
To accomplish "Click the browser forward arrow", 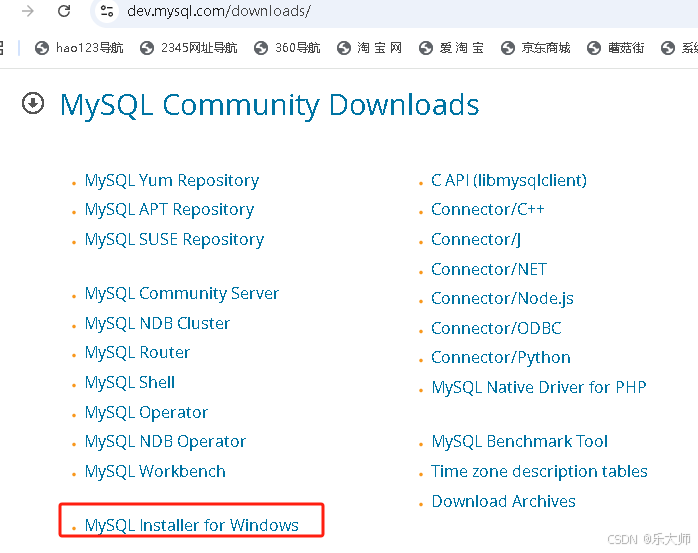I will coord(28,11).
